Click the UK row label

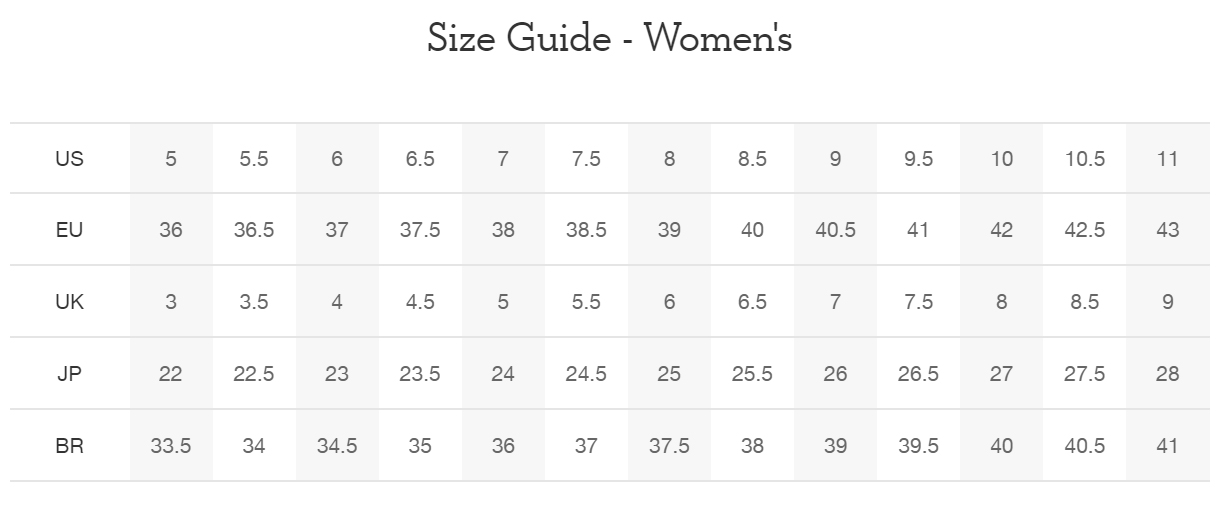(x=70, y=302)
